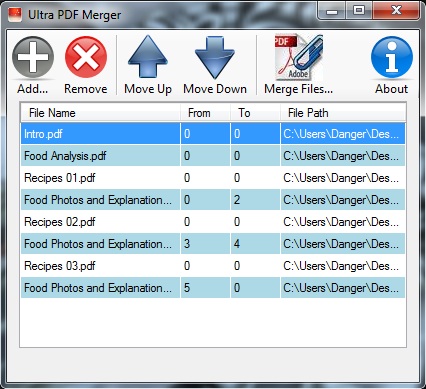Screen dimensions: 426x389
Task: Select the Recipes 02.pdf entry
Action: pyautogui.click(x=213, y=222)
